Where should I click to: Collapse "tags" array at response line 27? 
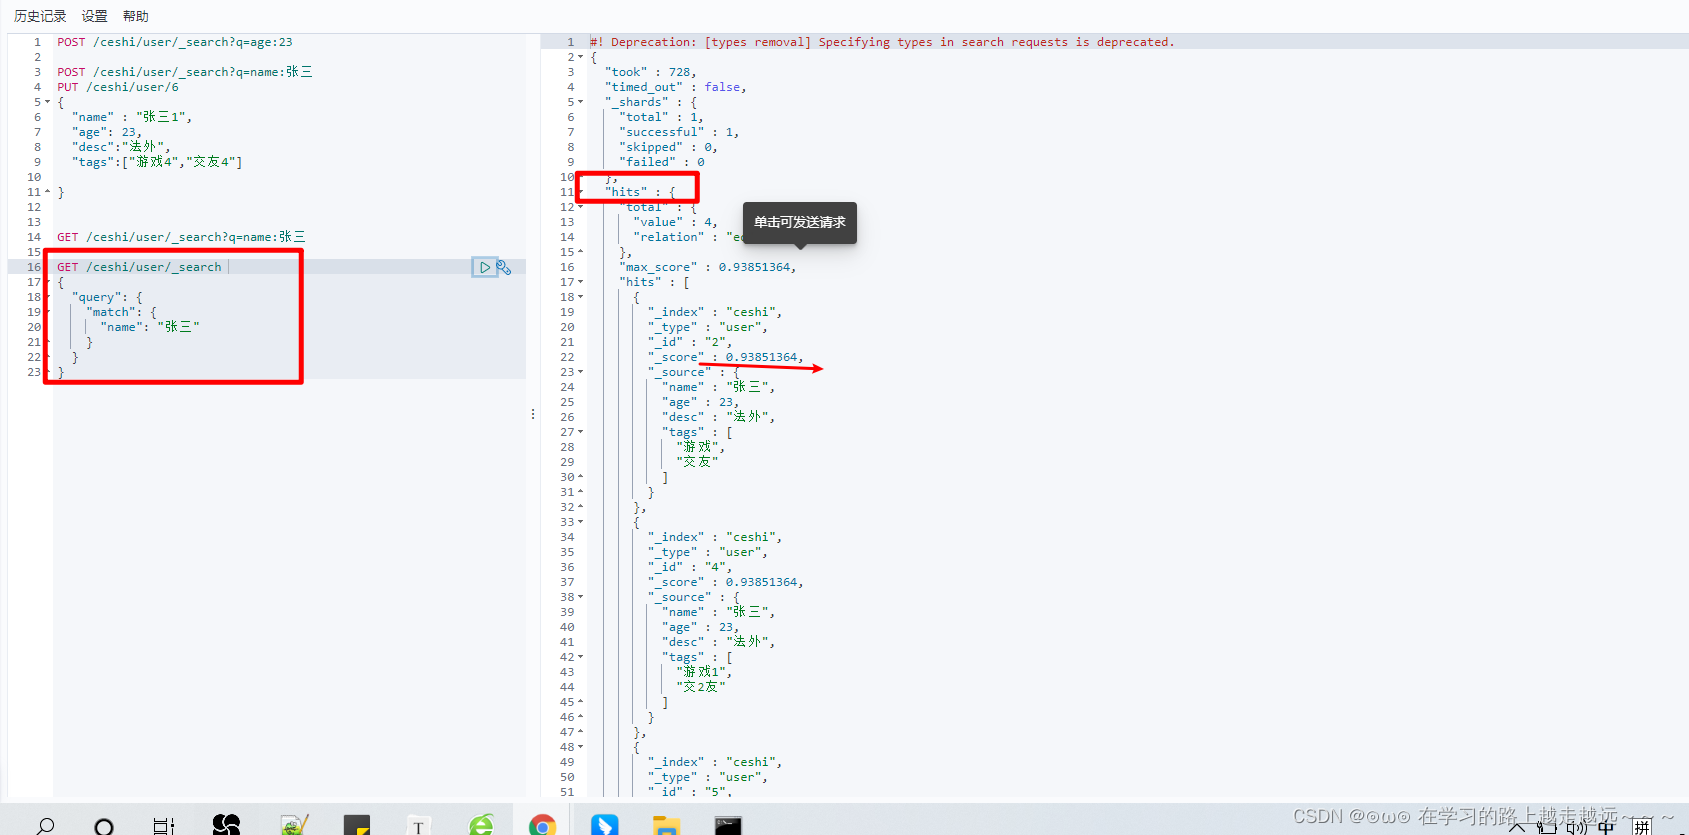click(x=580, y=432)
